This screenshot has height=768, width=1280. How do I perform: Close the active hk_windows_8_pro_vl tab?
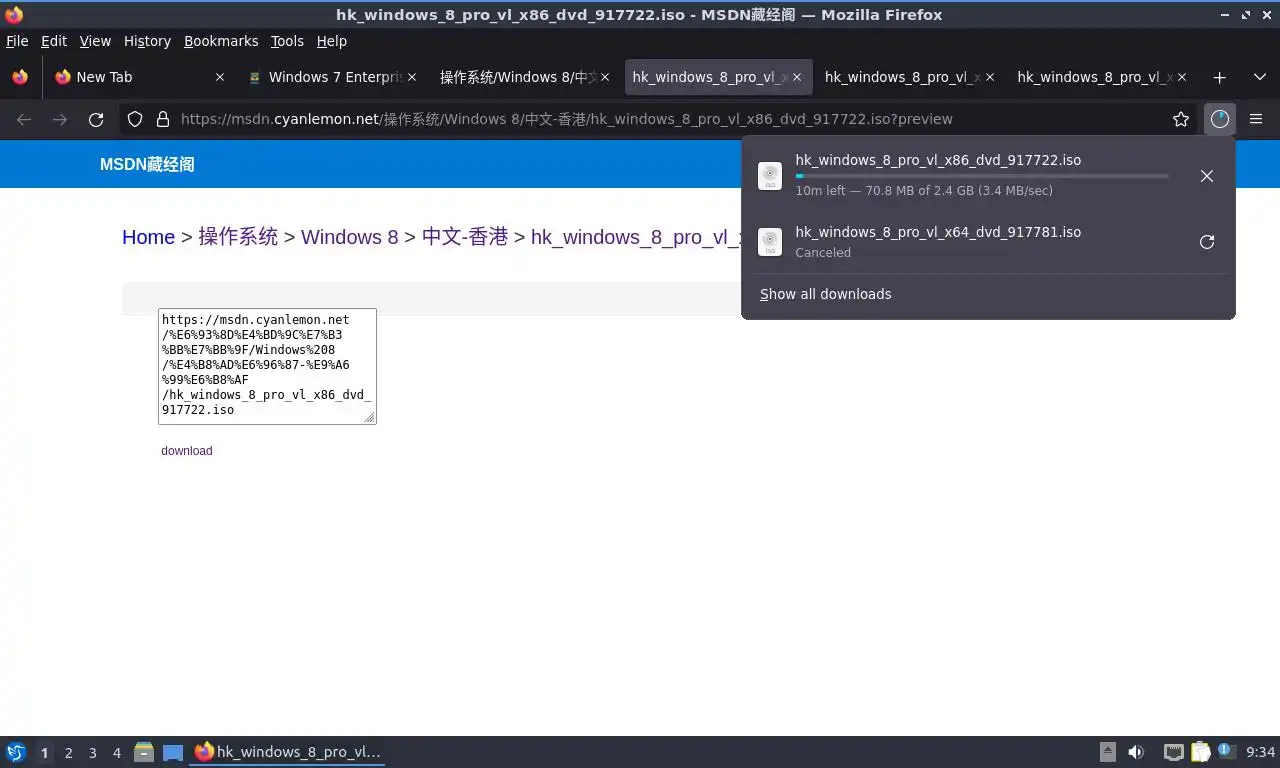[x=796, y=77]
